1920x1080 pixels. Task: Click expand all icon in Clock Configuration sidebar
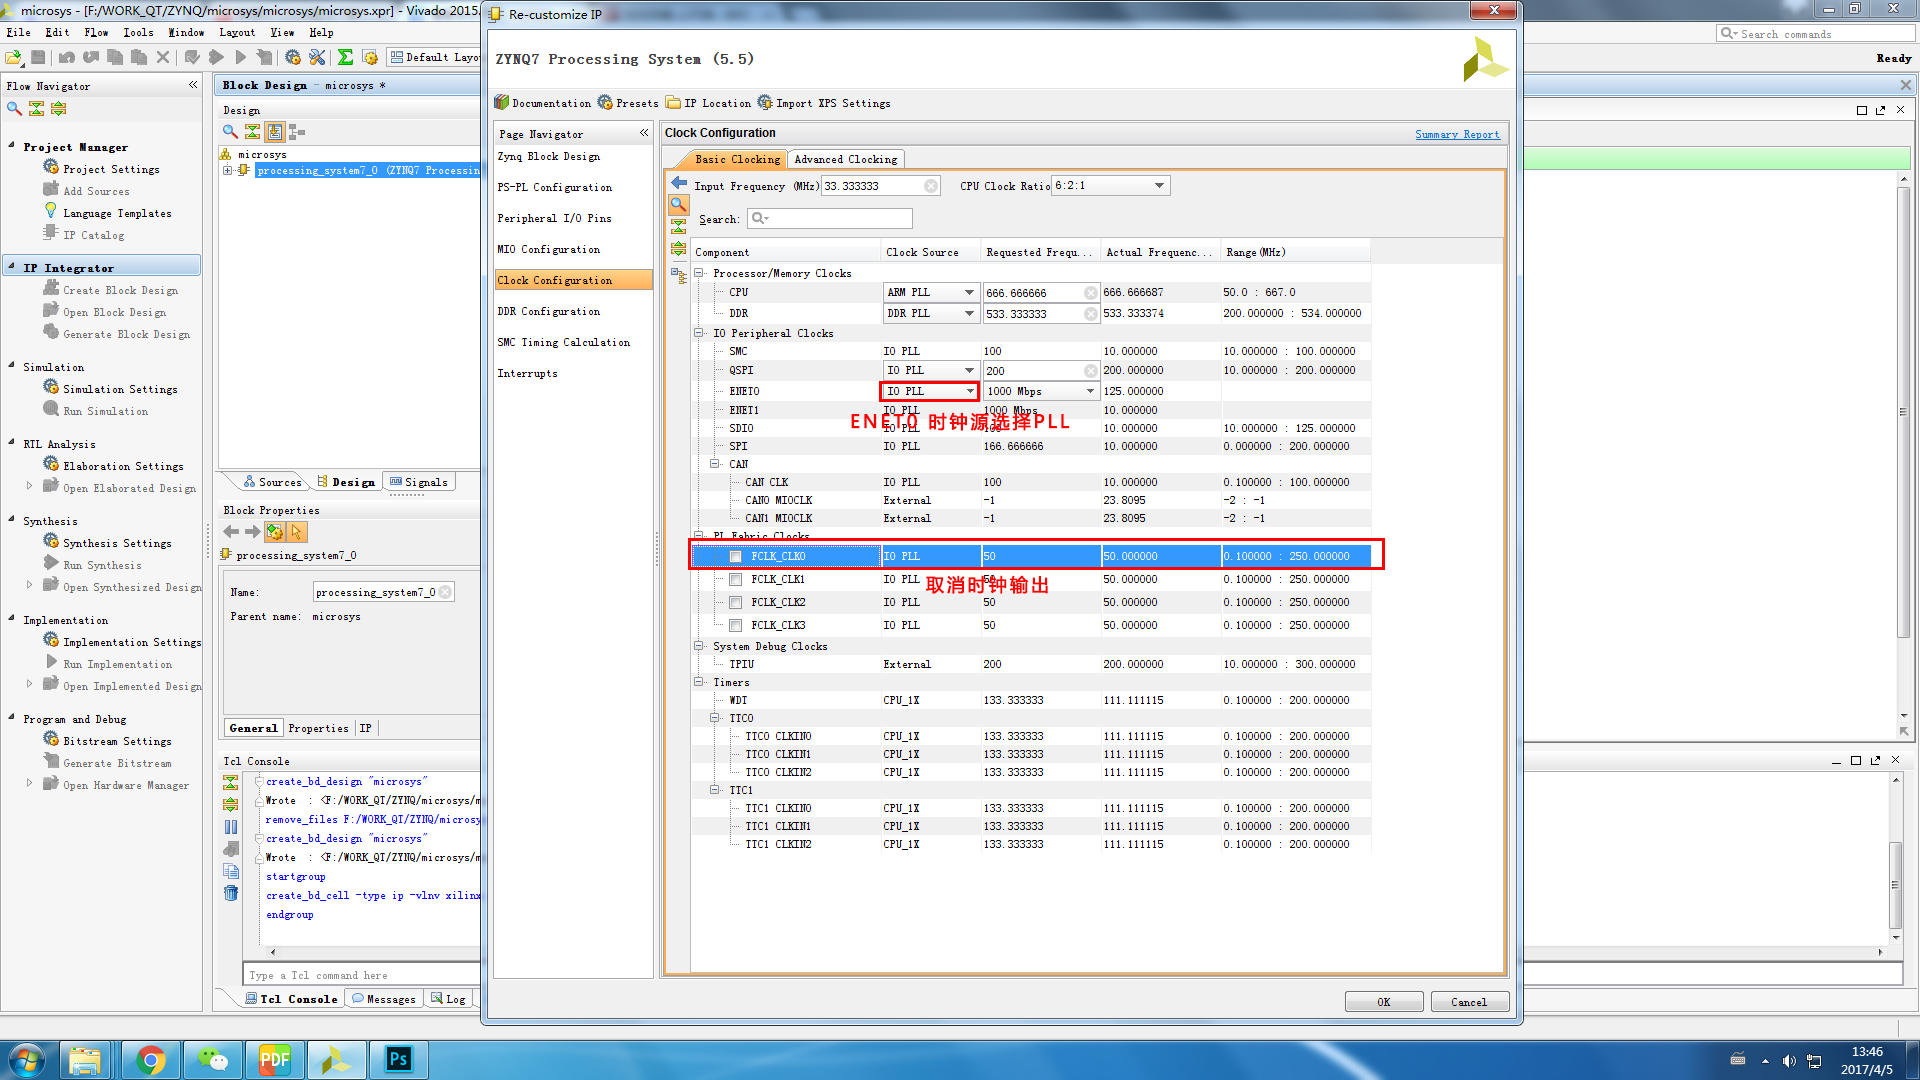click(x=679, y=249)
